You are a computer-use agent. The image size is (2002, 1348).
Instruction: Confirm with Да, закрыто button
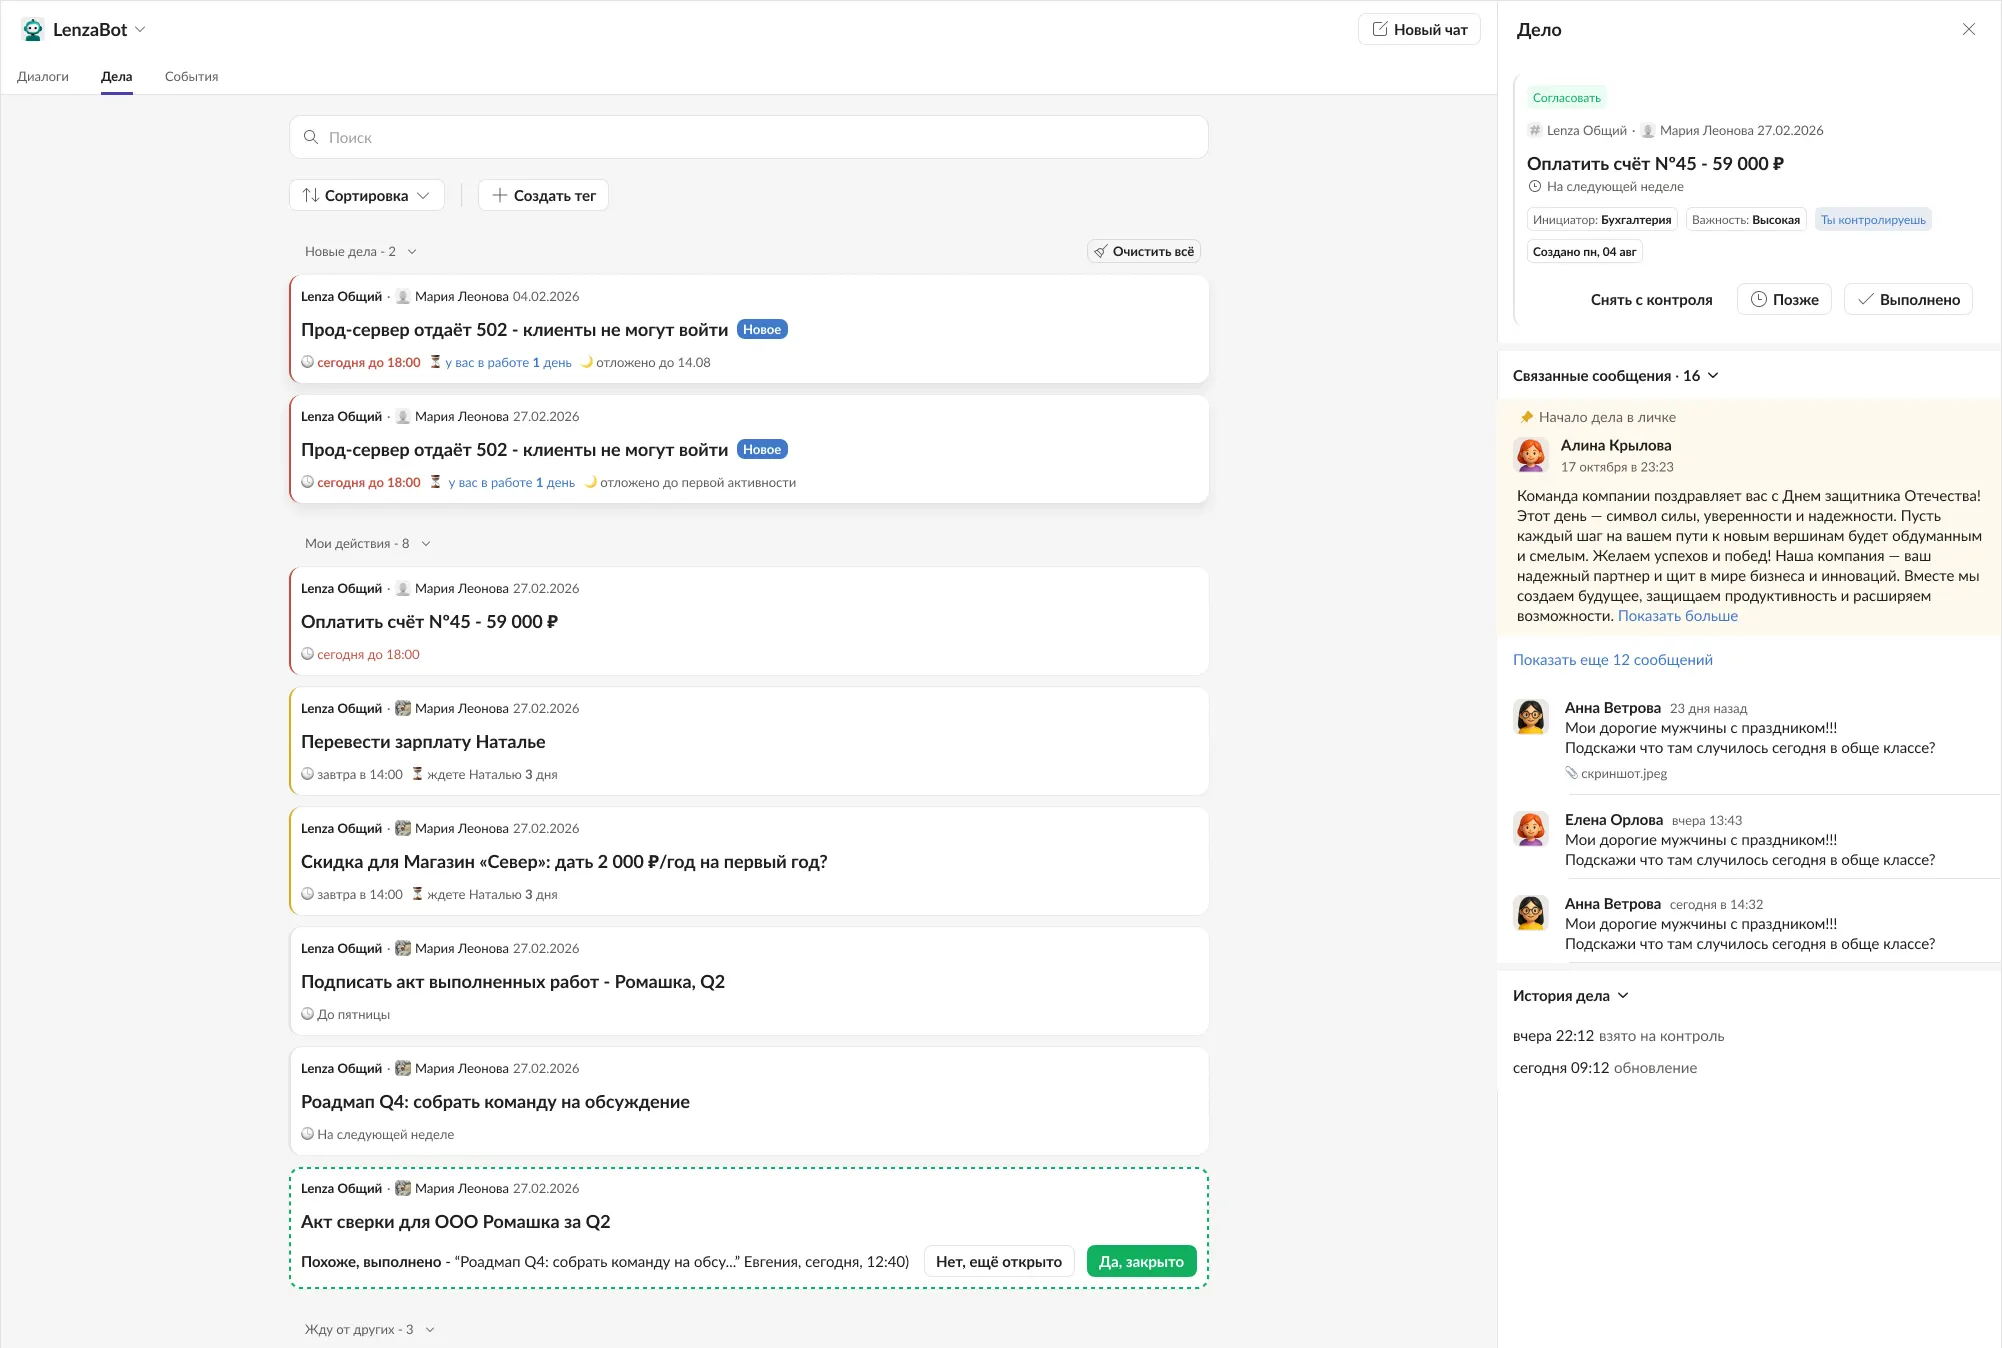pos(1141,1262)
